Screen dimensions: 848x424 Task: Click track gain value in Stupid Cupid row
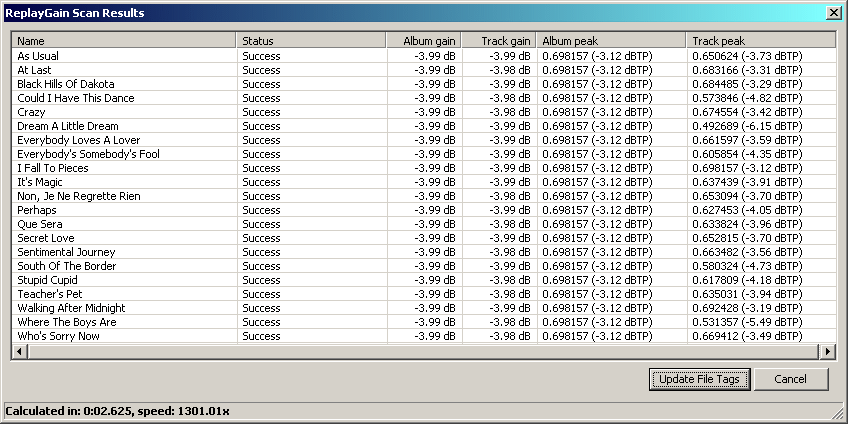coord(510,280)
